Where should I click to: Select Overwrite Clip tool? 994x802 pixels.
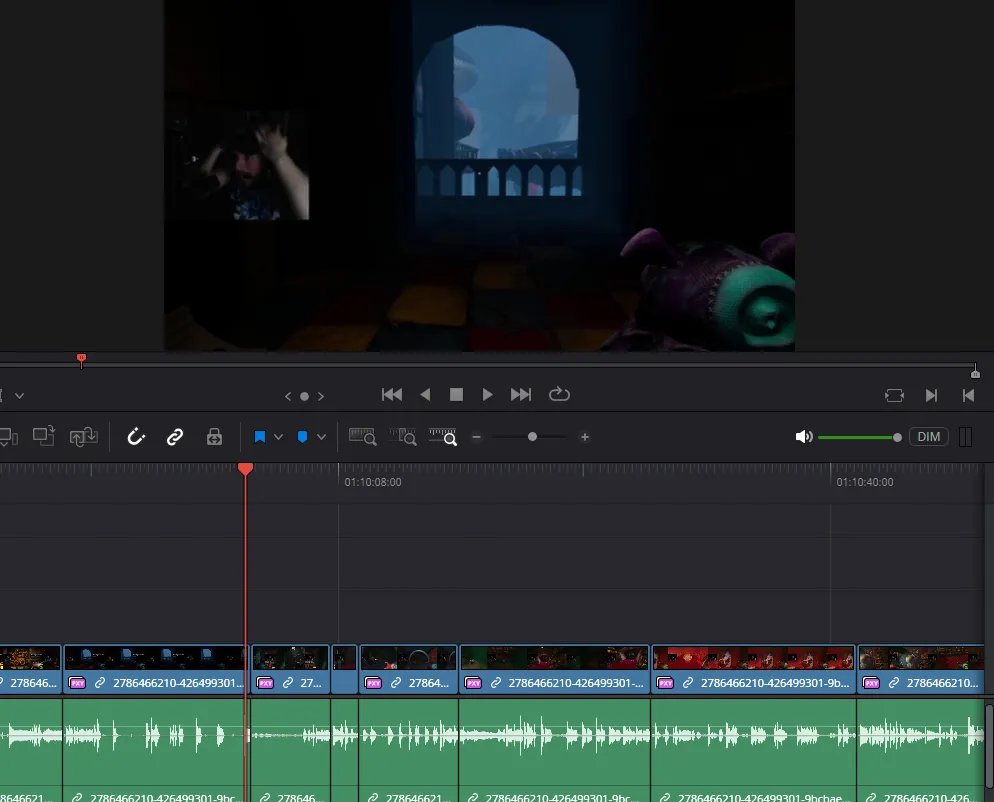pyautogui.click(x=44, y=436)
